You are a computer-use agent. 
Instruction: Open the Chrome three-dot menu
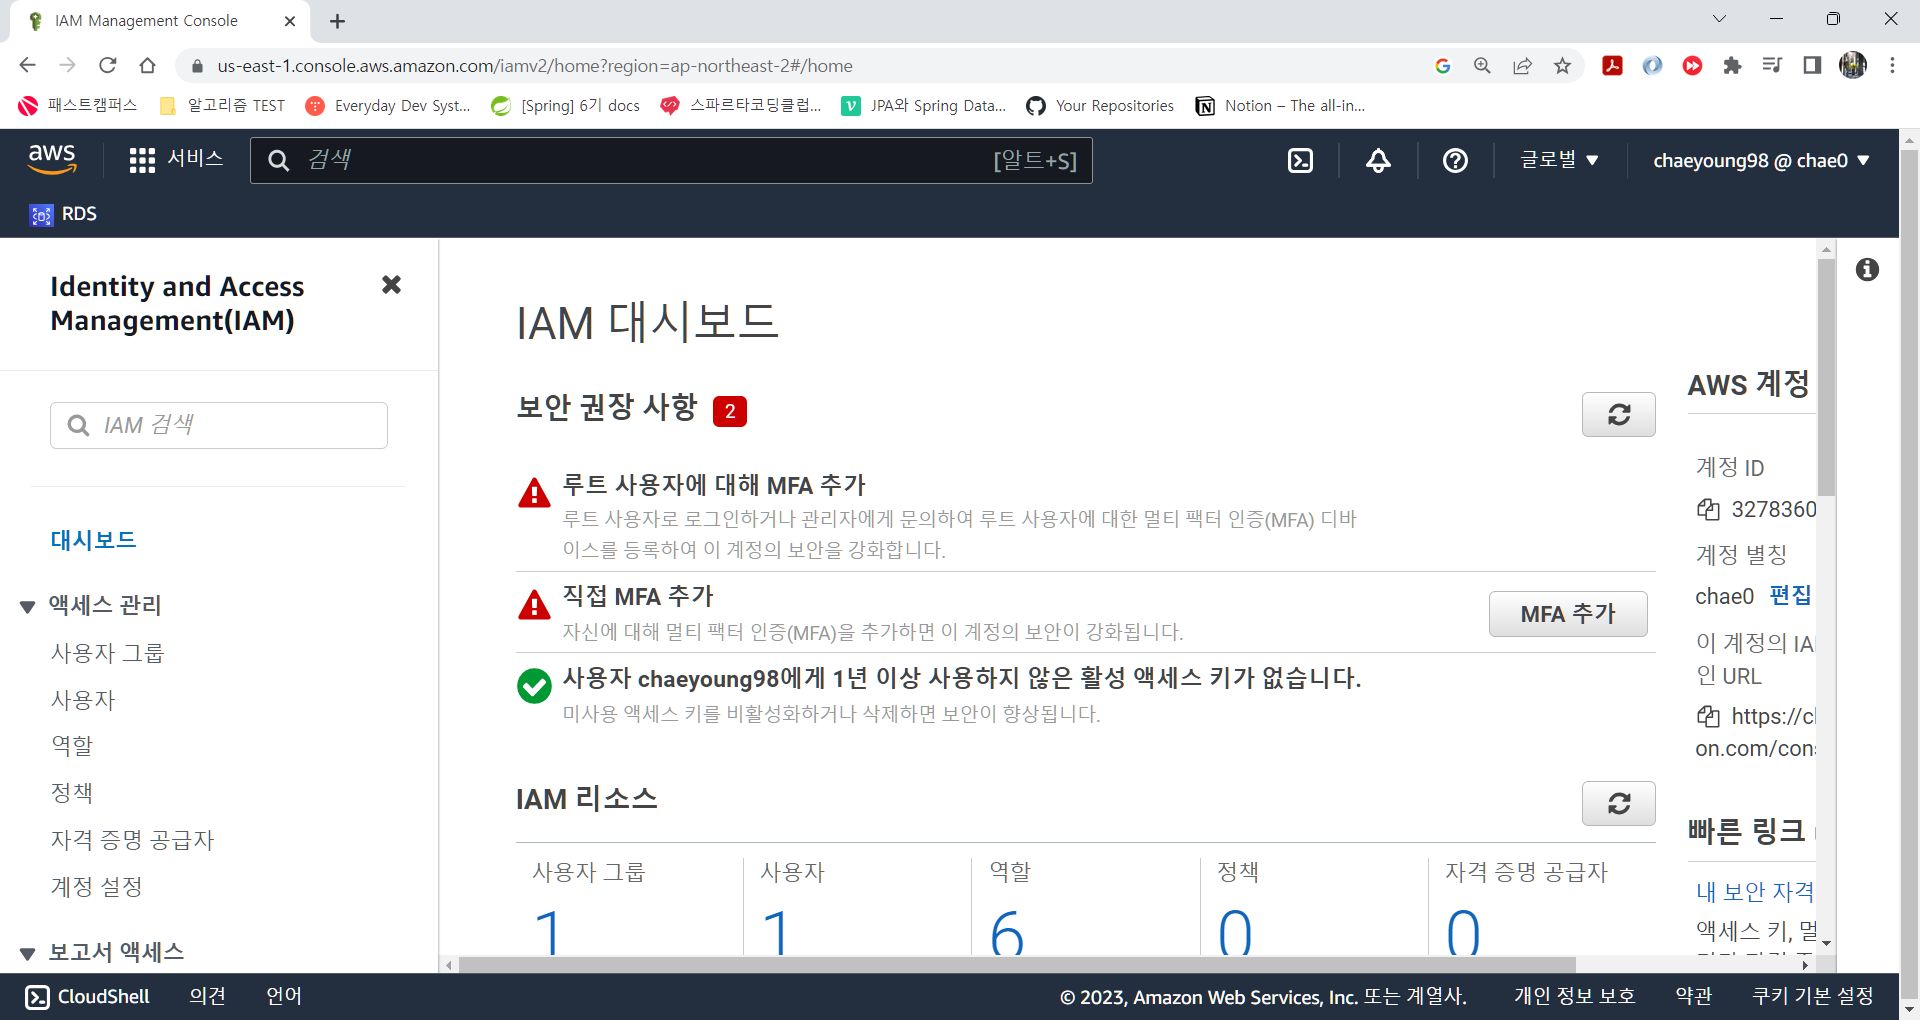click(1892, 65)
